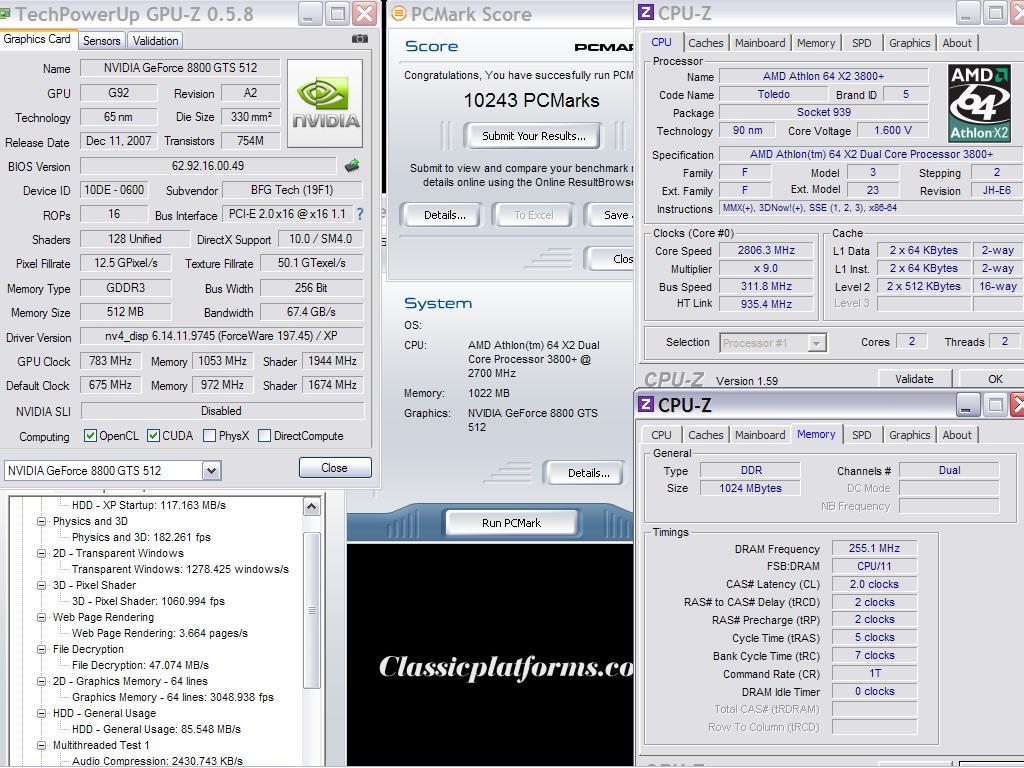The height and width of the screenshot is (768, 1024).
Task: Click the Driver Version field
Action: (221, 336)
